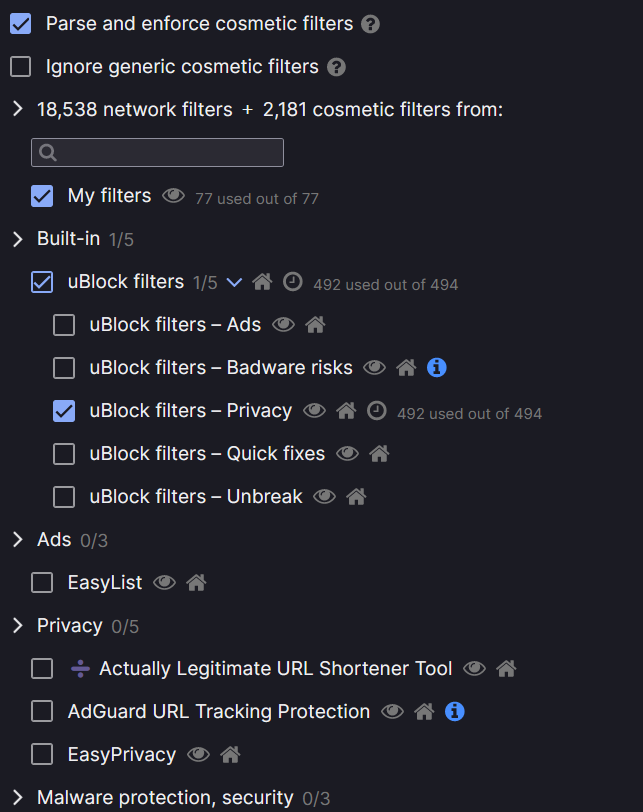Enable Ignore generic cosmetic filters checkbox
Image resolution: width=643 pixels, height=812 pixels.
(x=21, y=67)
